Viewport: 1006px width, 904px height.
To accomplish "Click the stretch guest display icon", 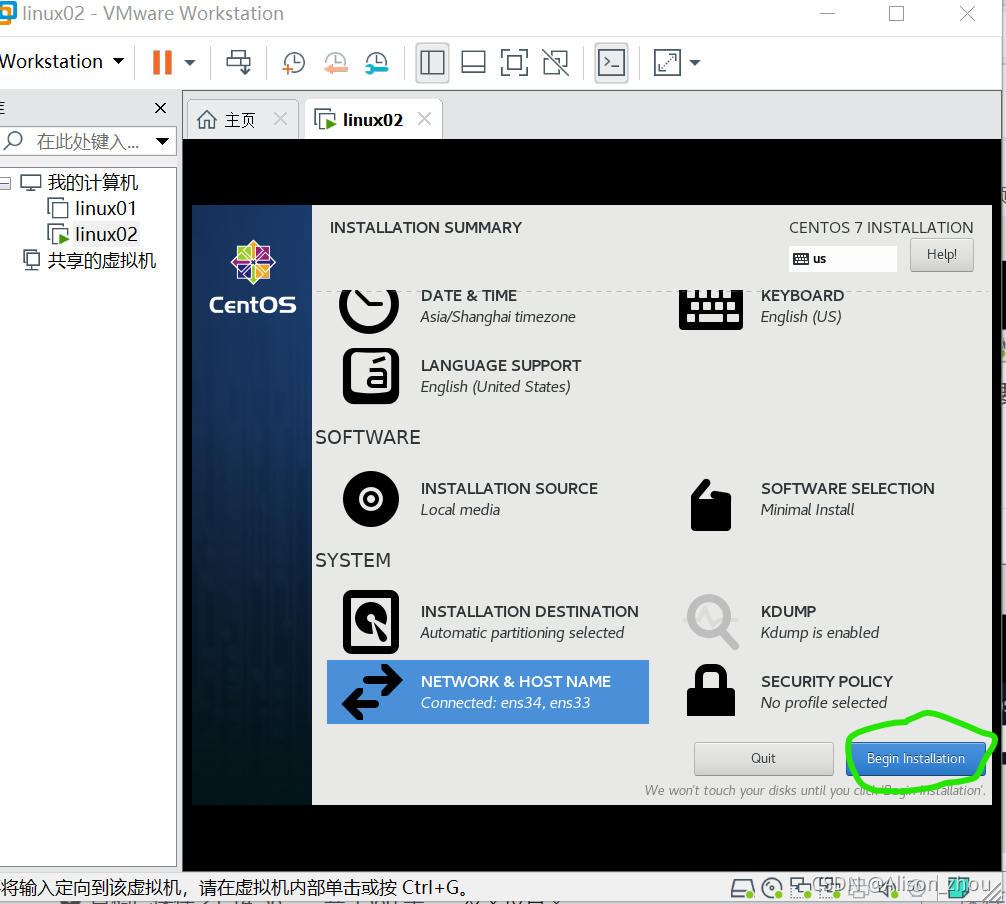I will (667, 63).
